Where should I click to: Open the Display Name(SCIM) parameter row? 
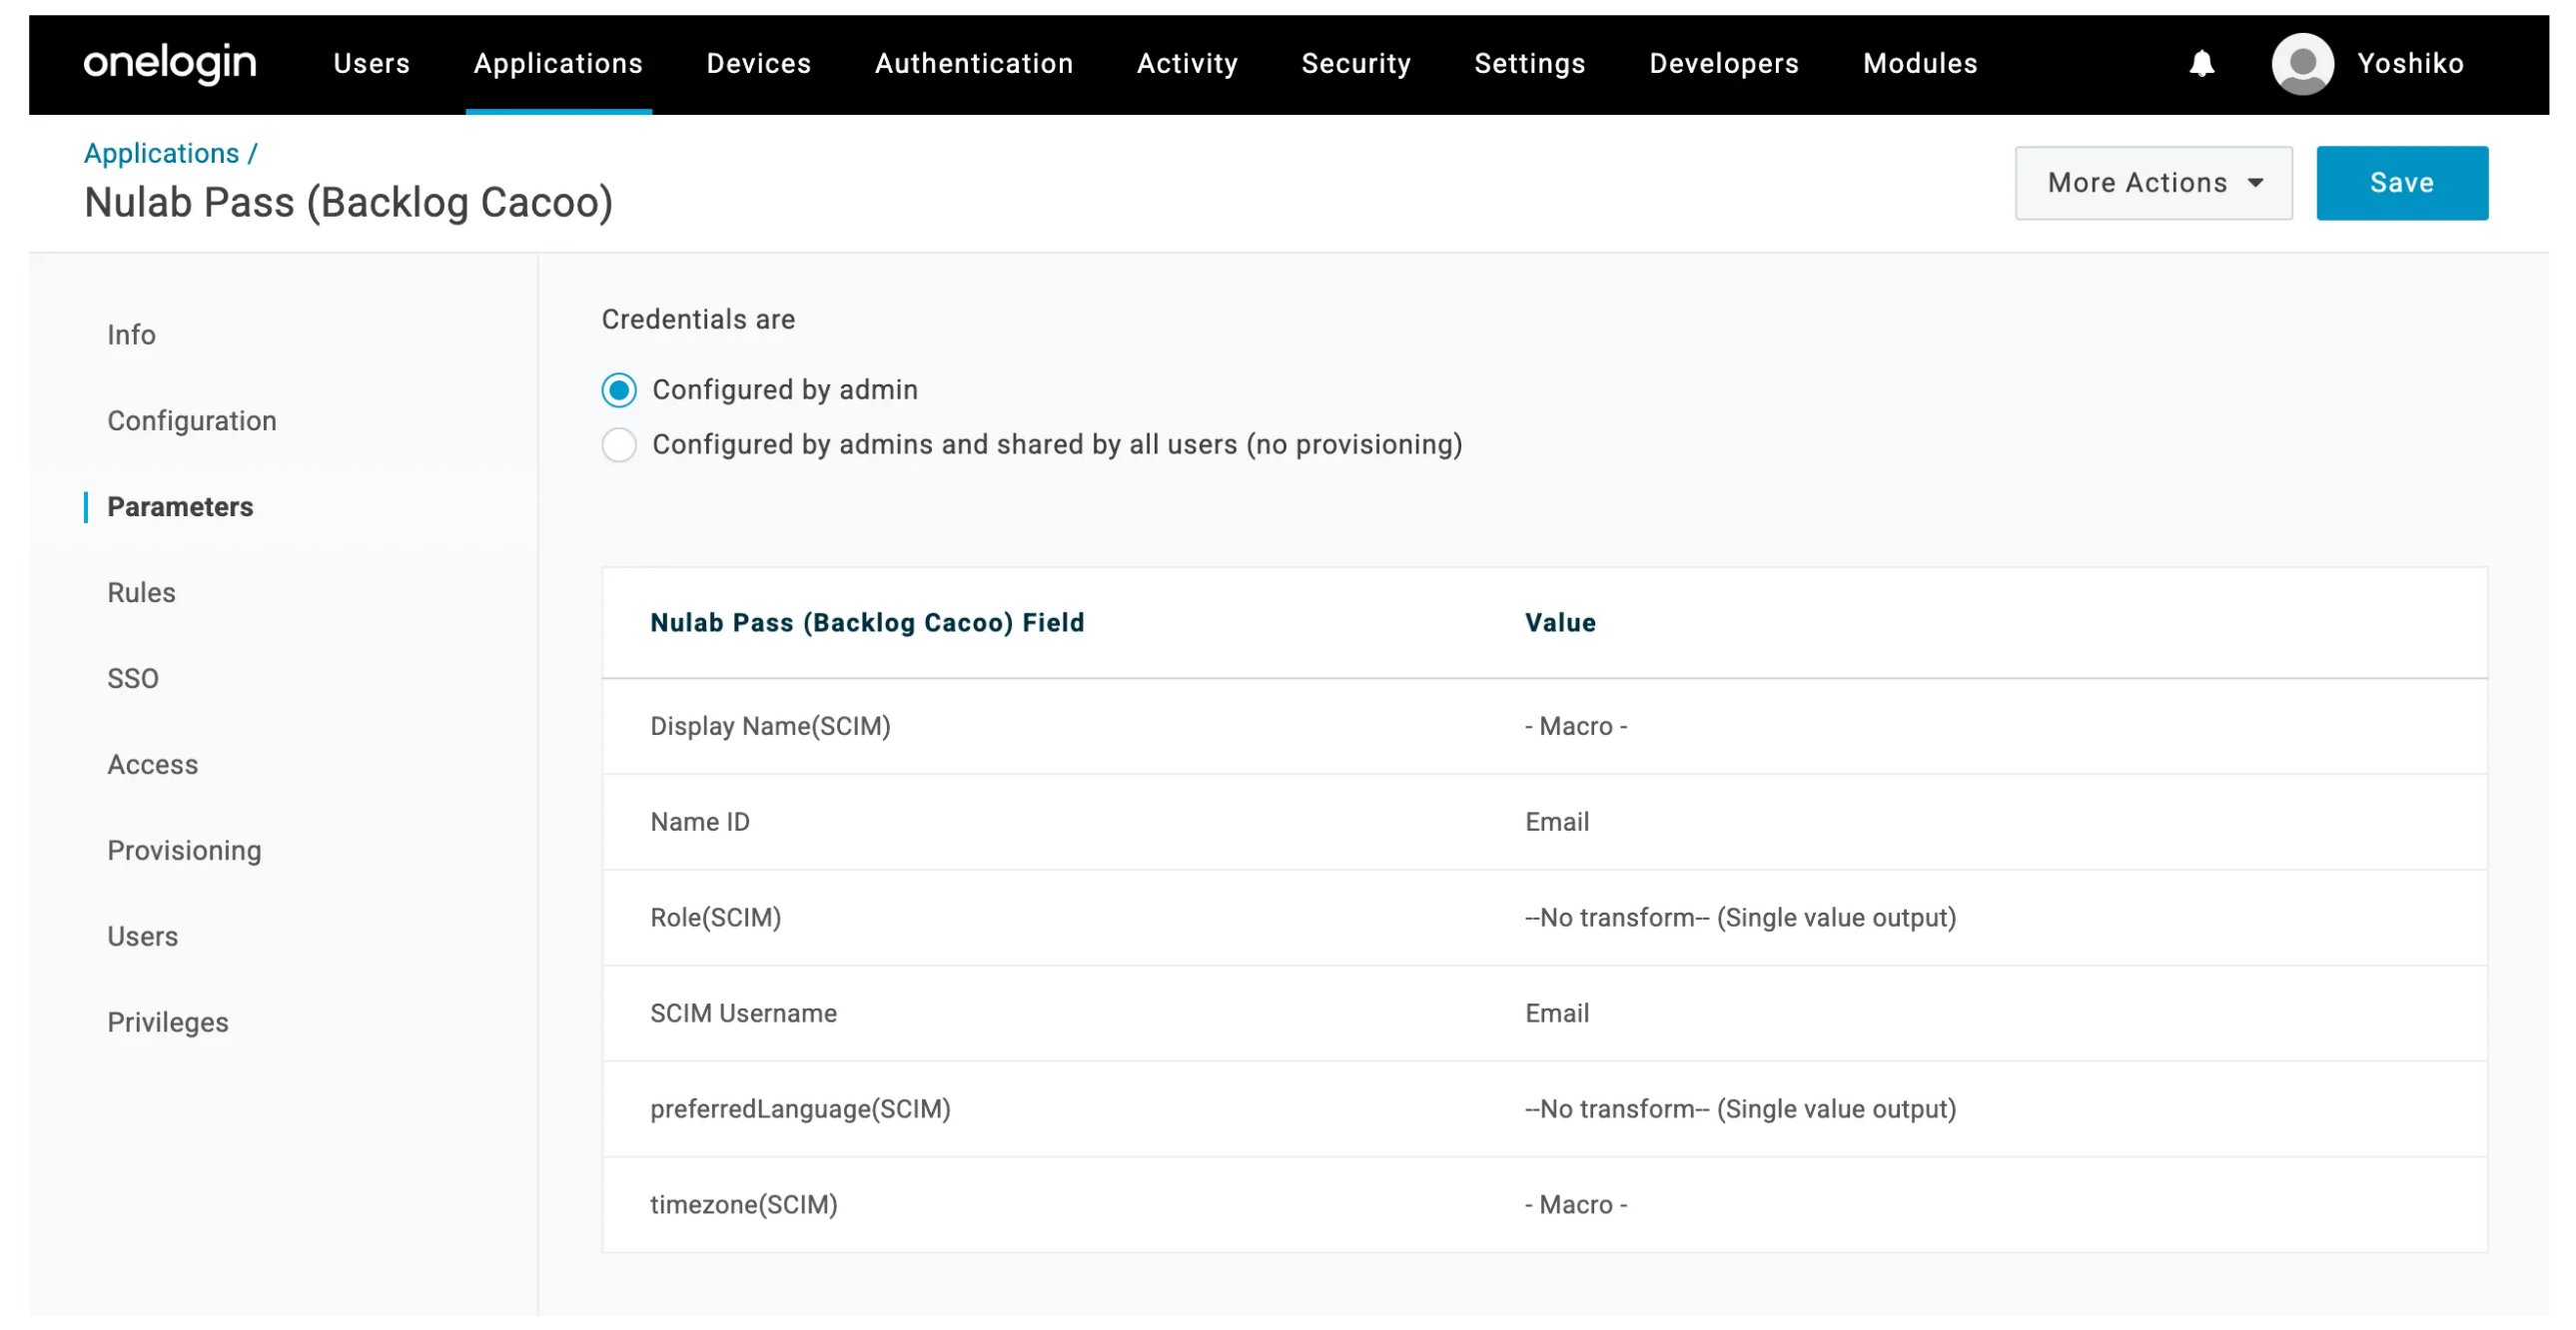(1544, 727)
